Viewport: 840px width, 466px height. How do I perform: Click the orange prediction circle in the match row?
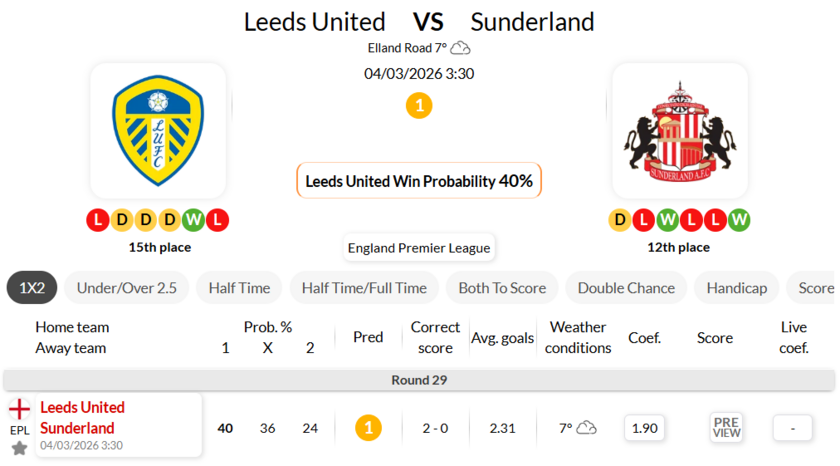(368, 428)
